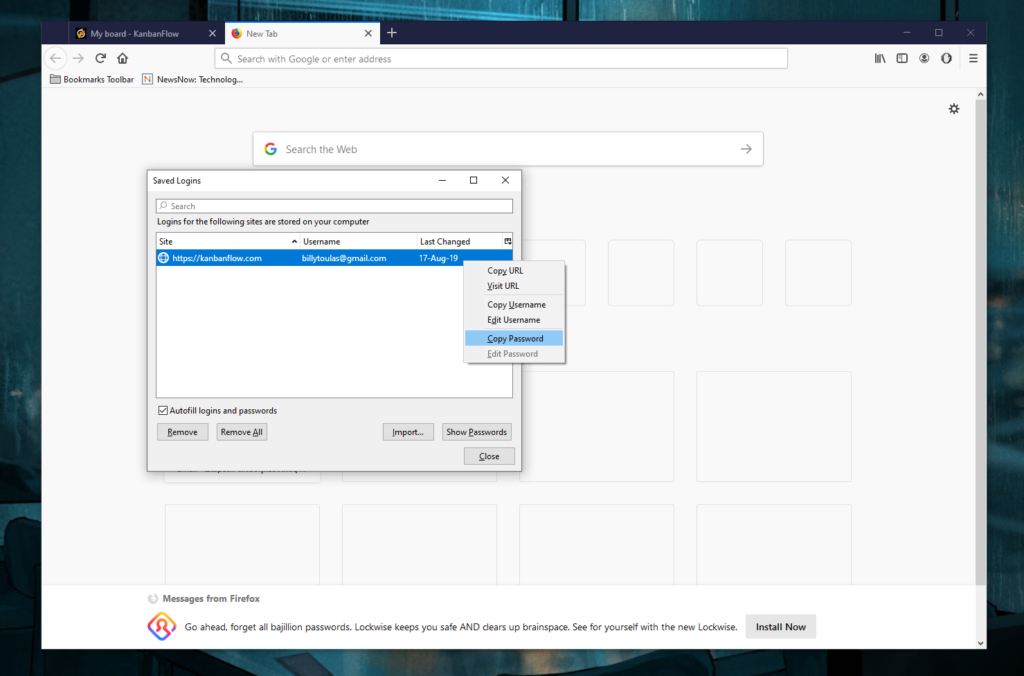Click Show Passwords button

point(477,432)
